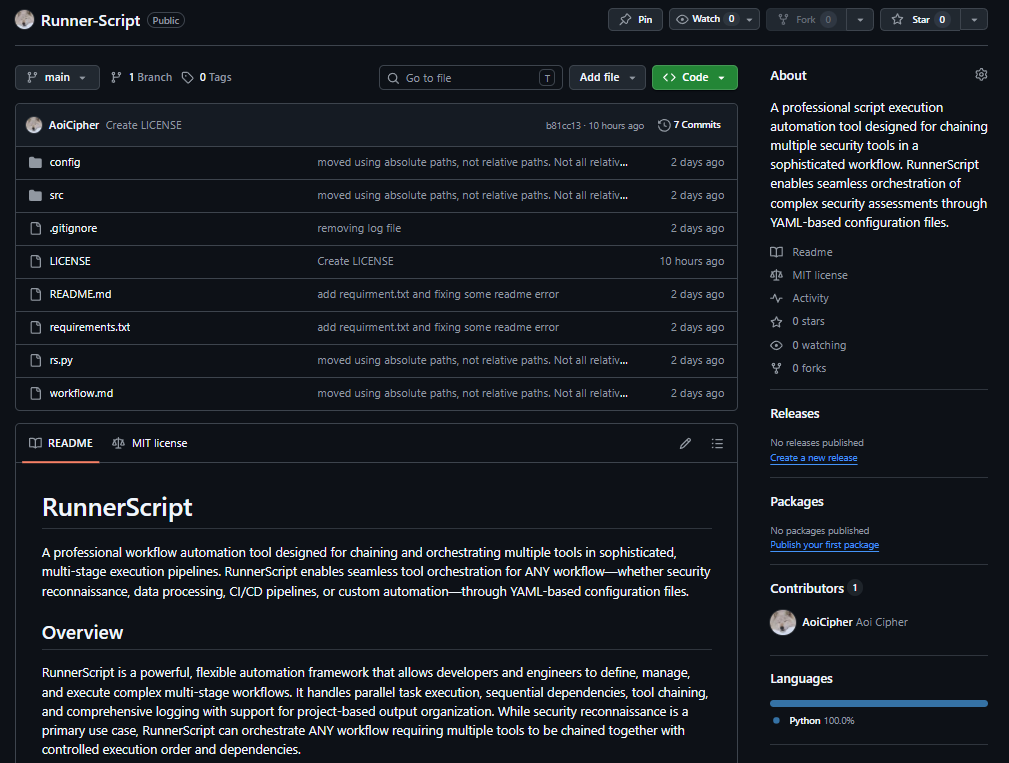Click the star icon beside 0 stars
The image size is (1009, 763).
click(777, 322)
